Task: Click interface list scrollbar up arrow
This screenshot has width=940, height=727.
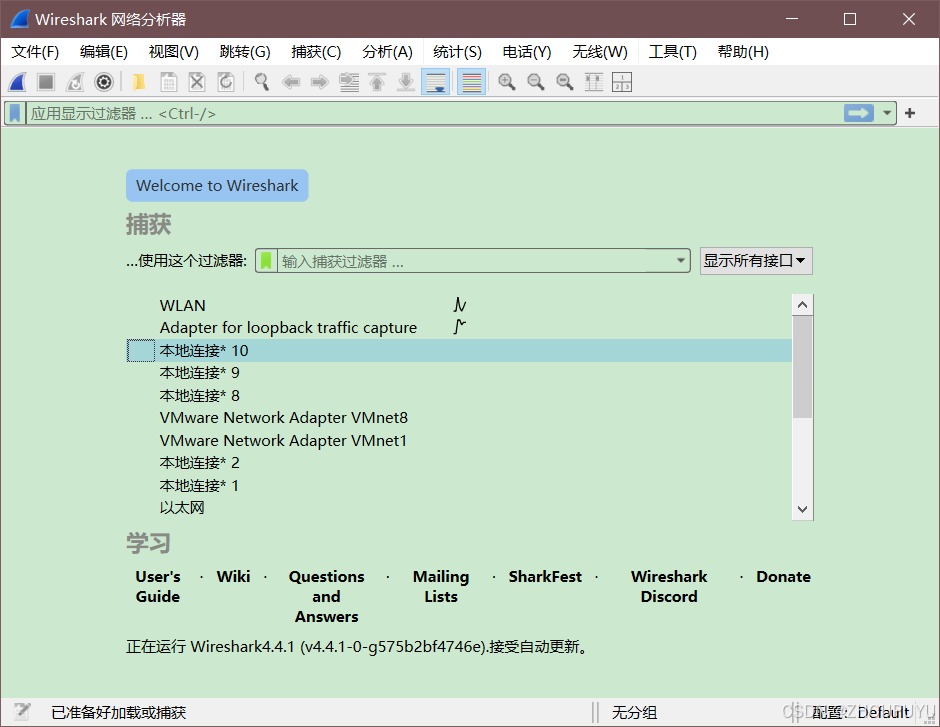Action: [803, 305]
